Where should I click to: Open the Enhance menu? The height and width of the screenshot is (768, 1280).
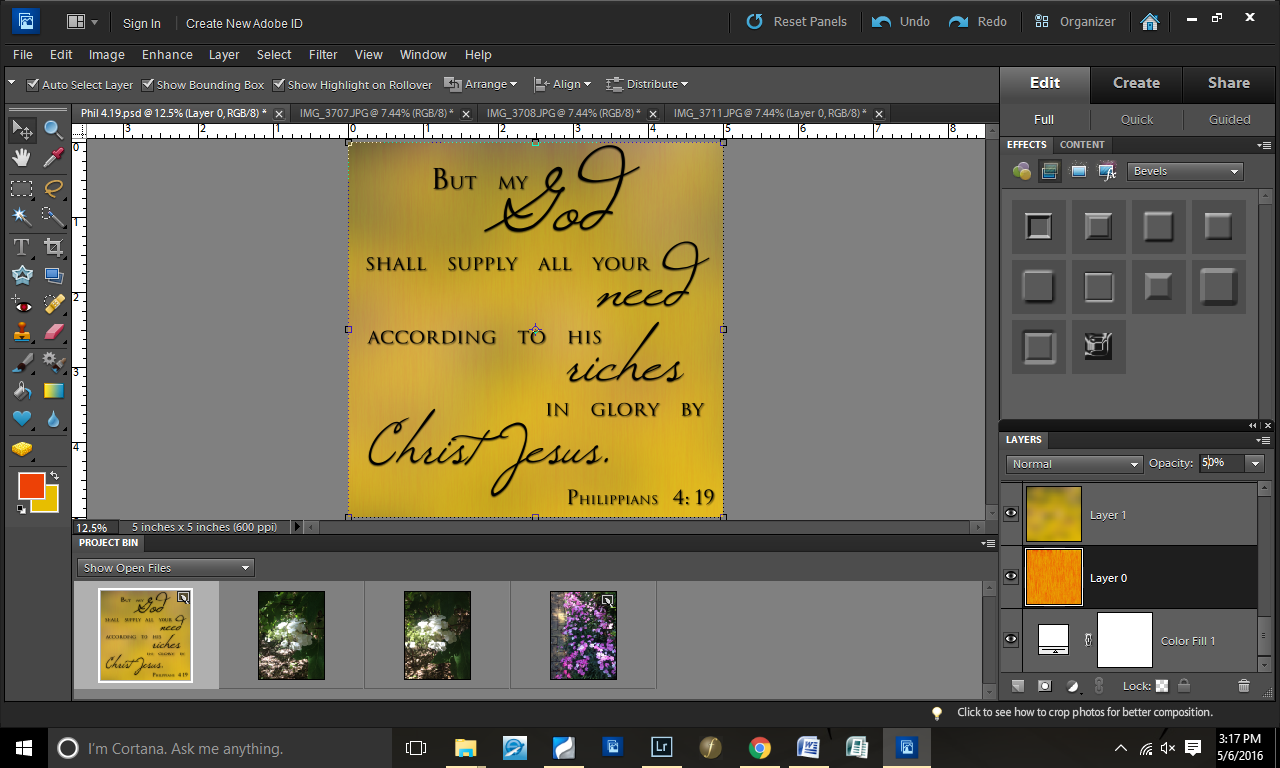(x=167, y=54)
